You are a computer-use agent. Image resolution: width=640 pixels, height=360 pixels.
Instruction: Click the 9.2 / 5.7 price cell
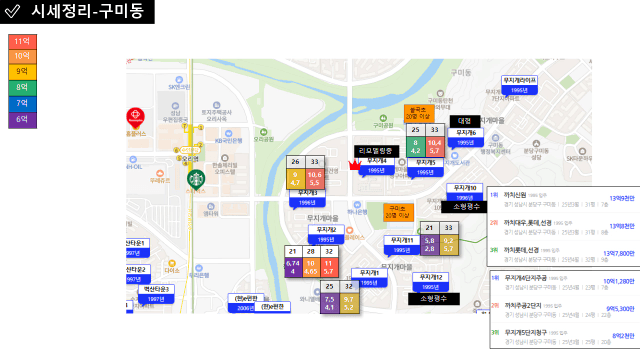click(449, 244)
